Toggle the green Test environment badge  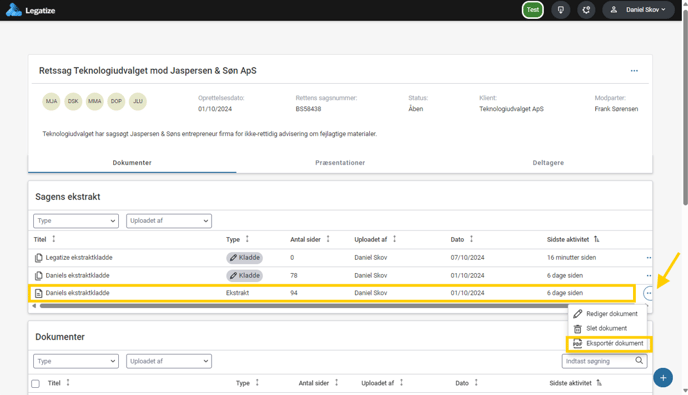point(533,10)
